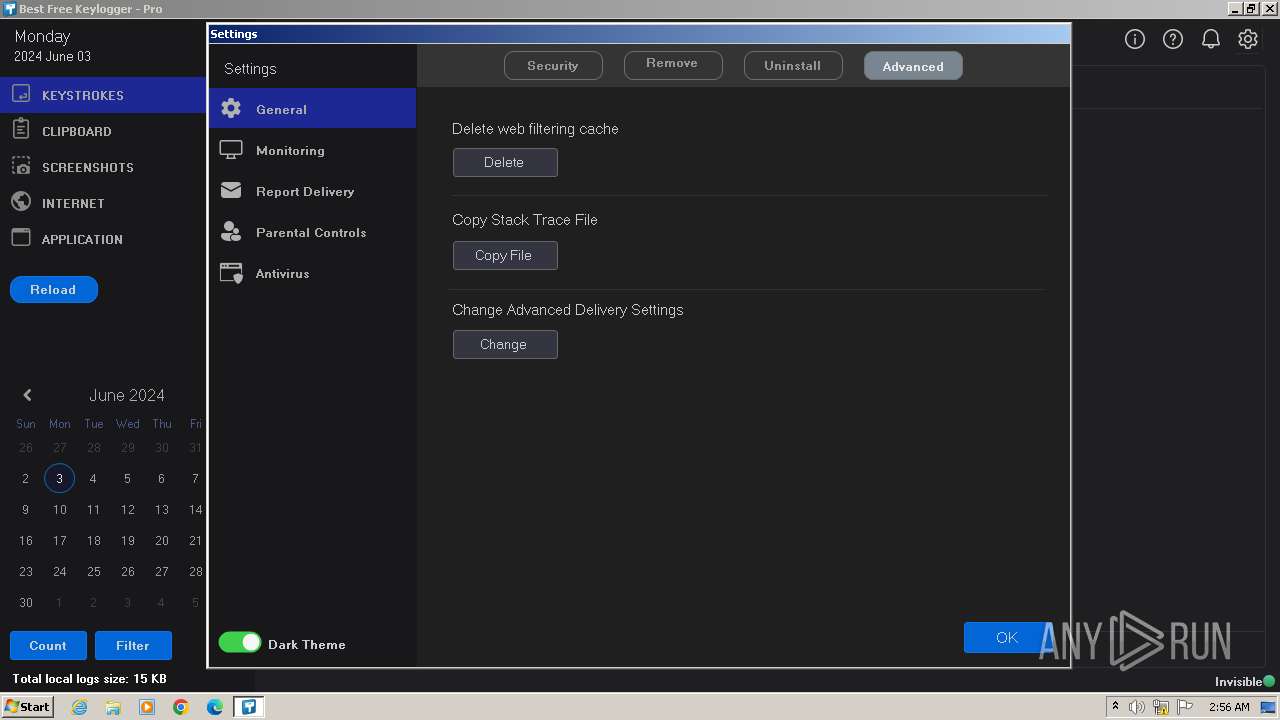Image resolution: width=1280 pixels, height=720 pixels.
Task: Click Delete web filtering cache button
Action: click(x=505, y=162)
